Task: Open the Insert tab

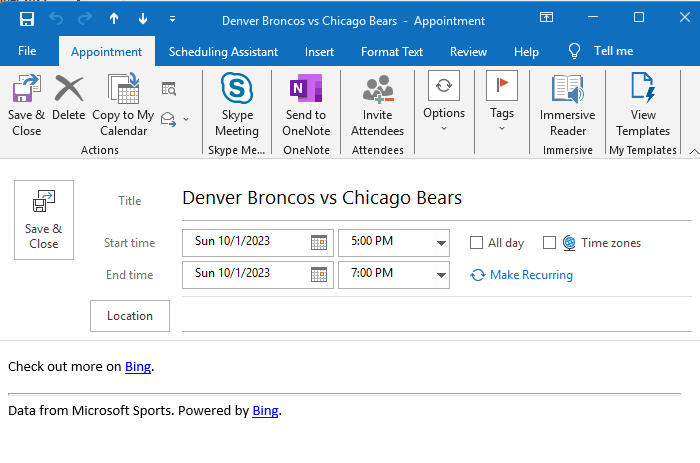Action: click(x=319, y=52)
